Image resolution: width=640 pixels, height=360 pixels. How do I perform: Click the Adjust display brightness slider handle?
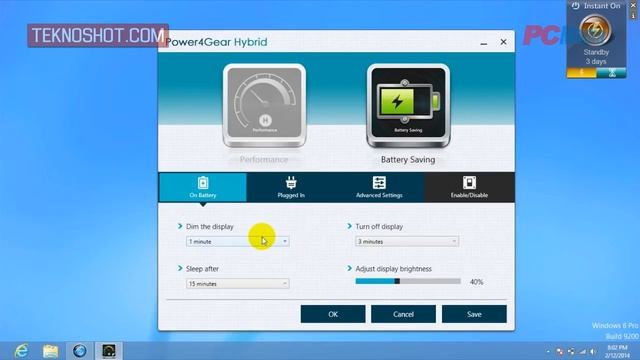coord(397,281)
